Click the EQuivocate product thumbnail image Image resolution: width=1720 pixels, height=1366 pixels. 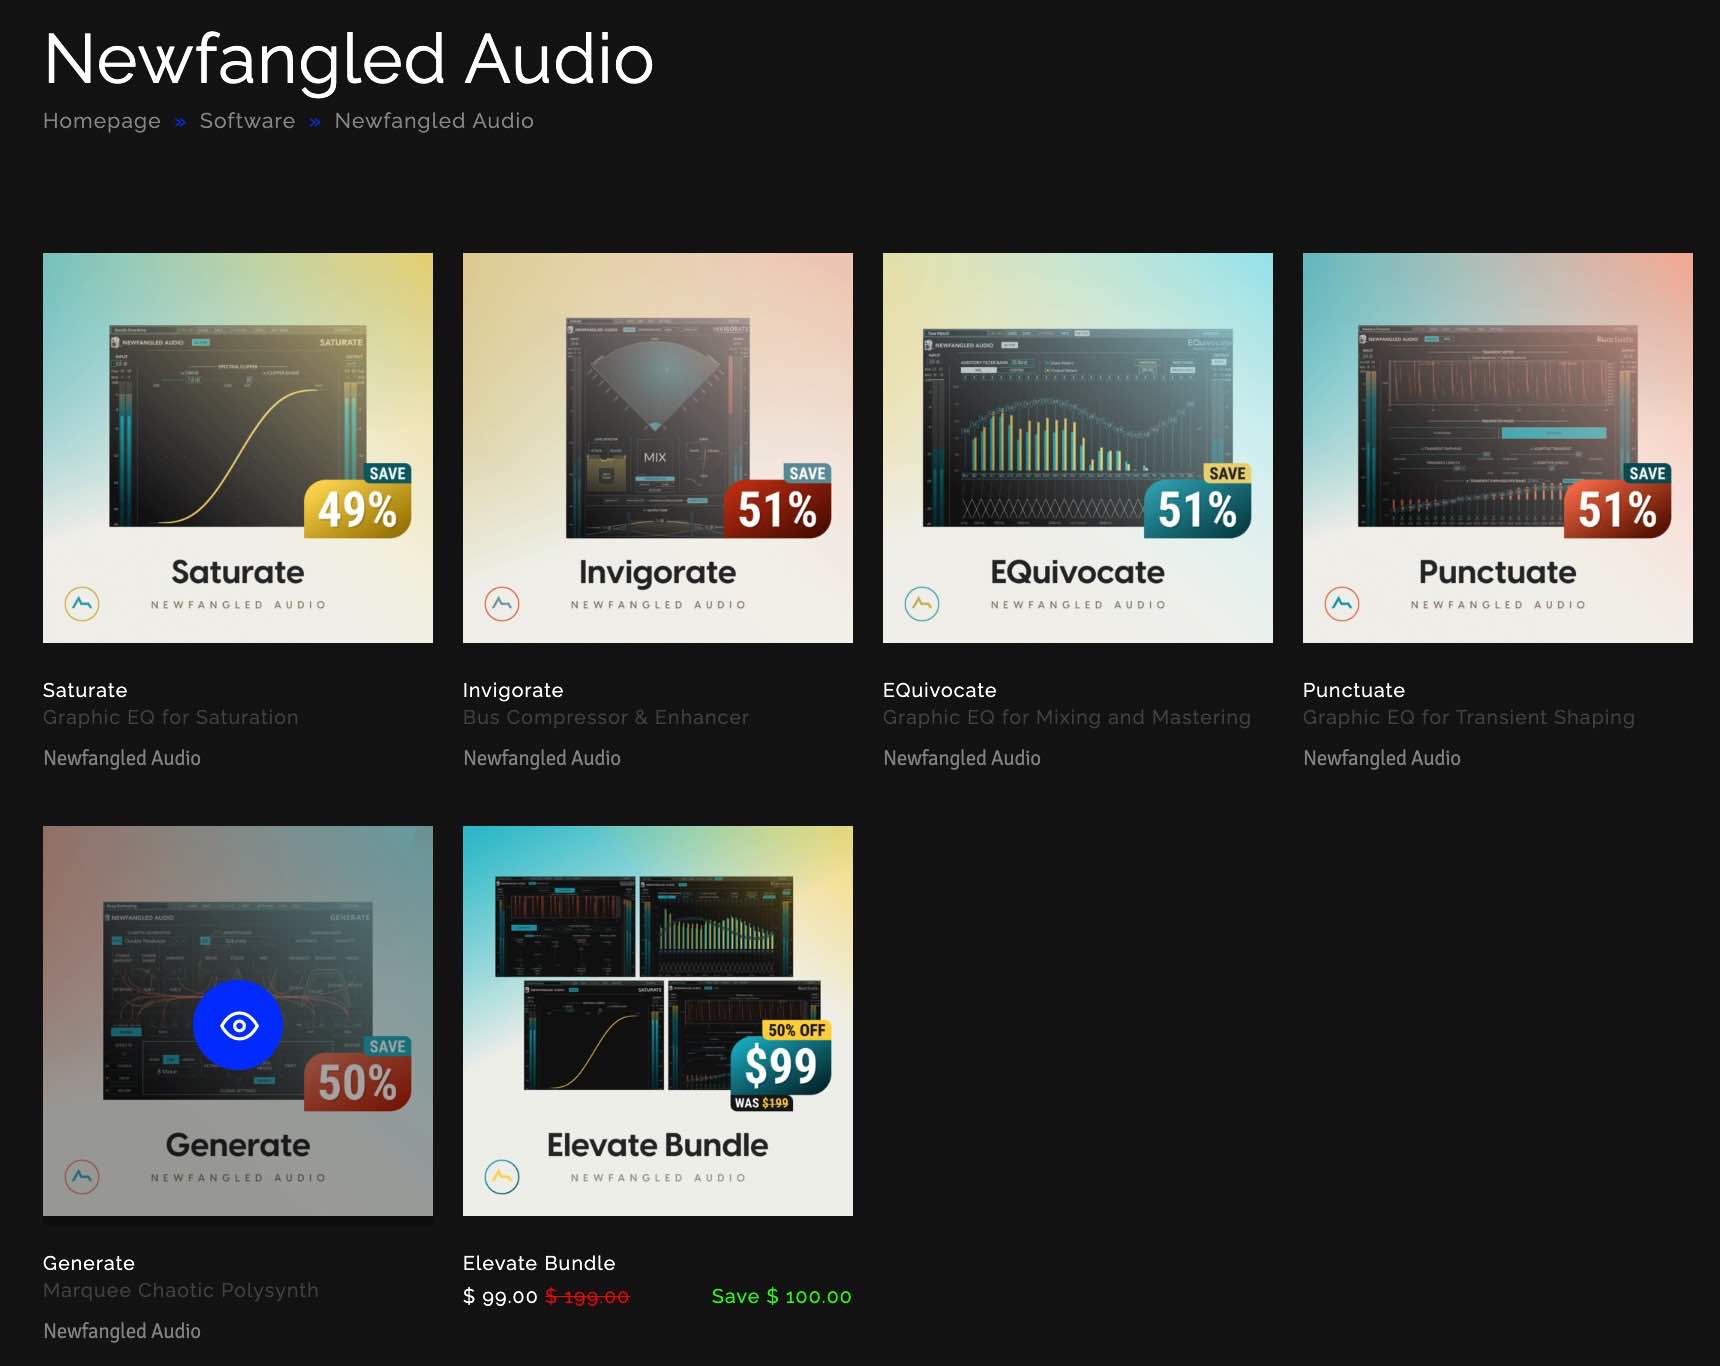coord(1078,448)
